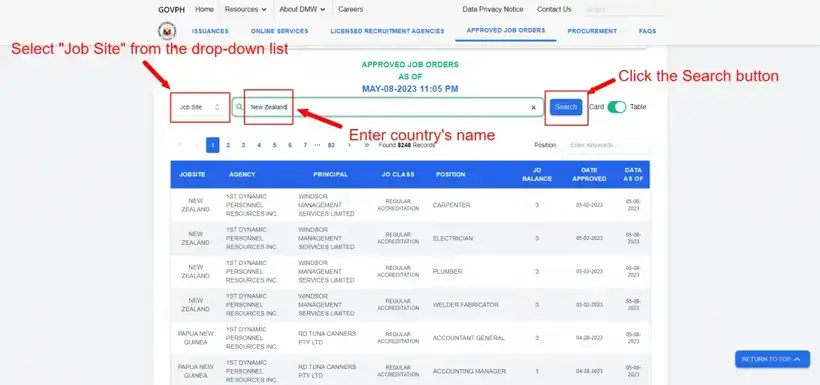Click the blue Search button

click(566, 107)
